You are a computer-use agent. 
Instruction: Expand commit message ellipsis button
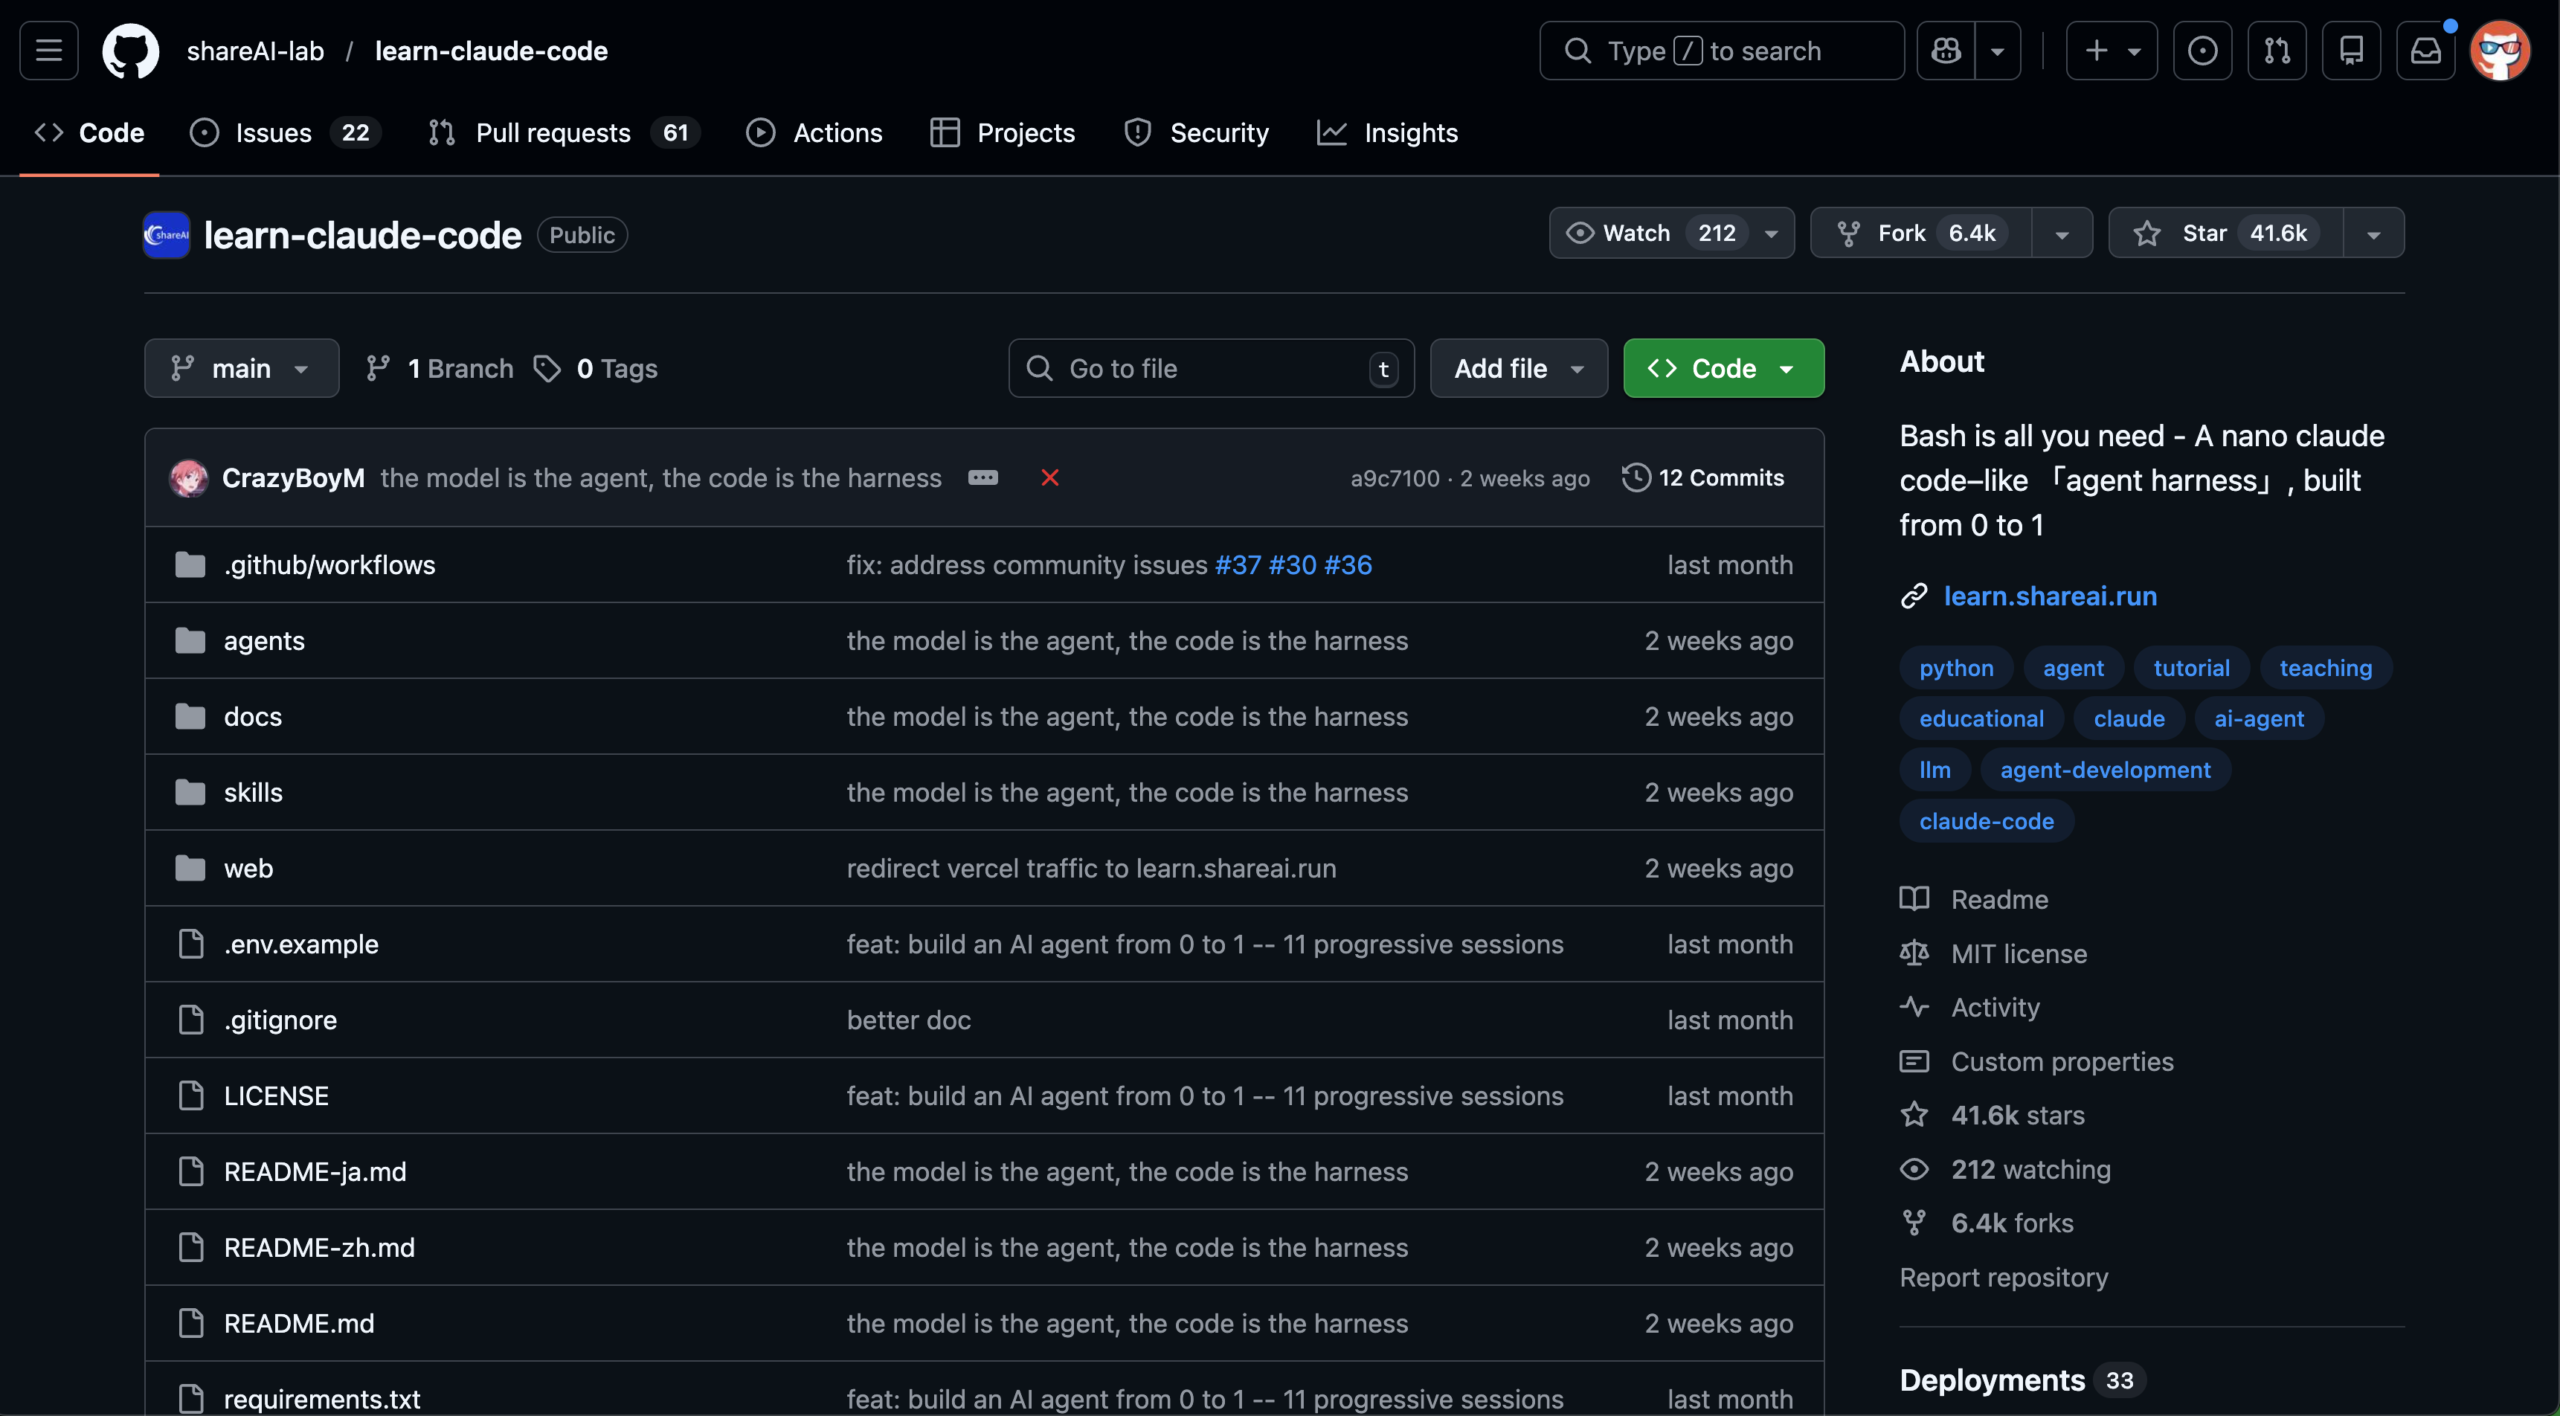[982, 478]
